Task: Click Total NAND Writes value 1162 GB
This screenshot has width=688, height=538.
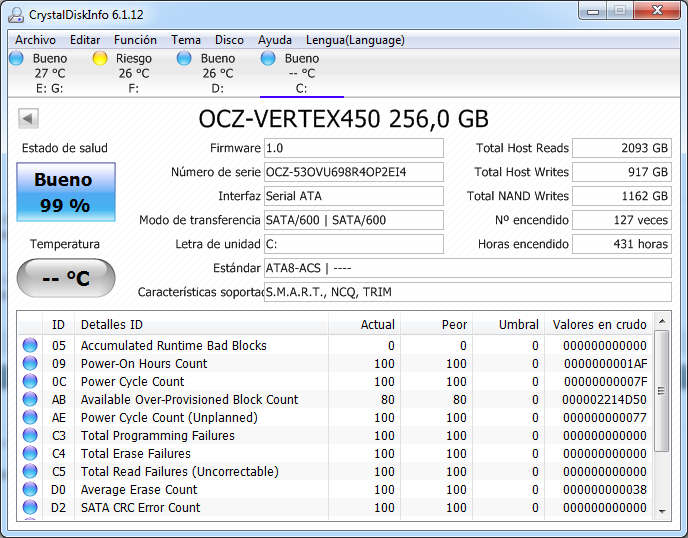Action: 622,196
